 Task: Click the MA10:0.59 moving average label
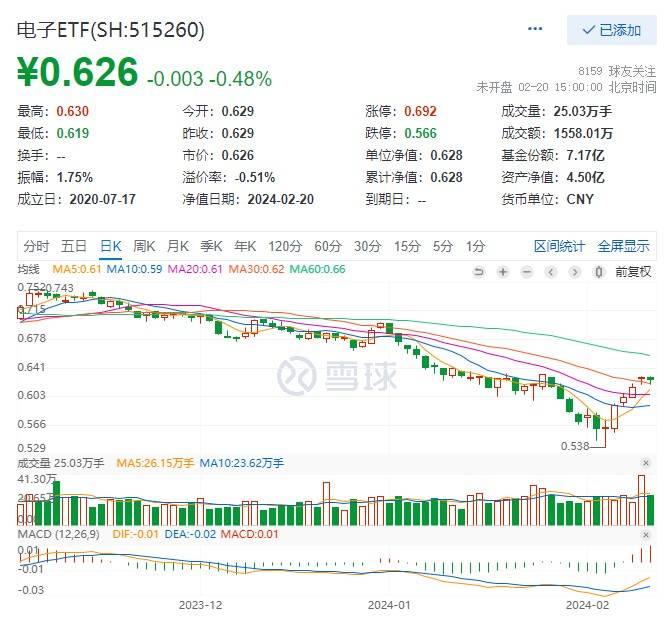coord(134,269)
